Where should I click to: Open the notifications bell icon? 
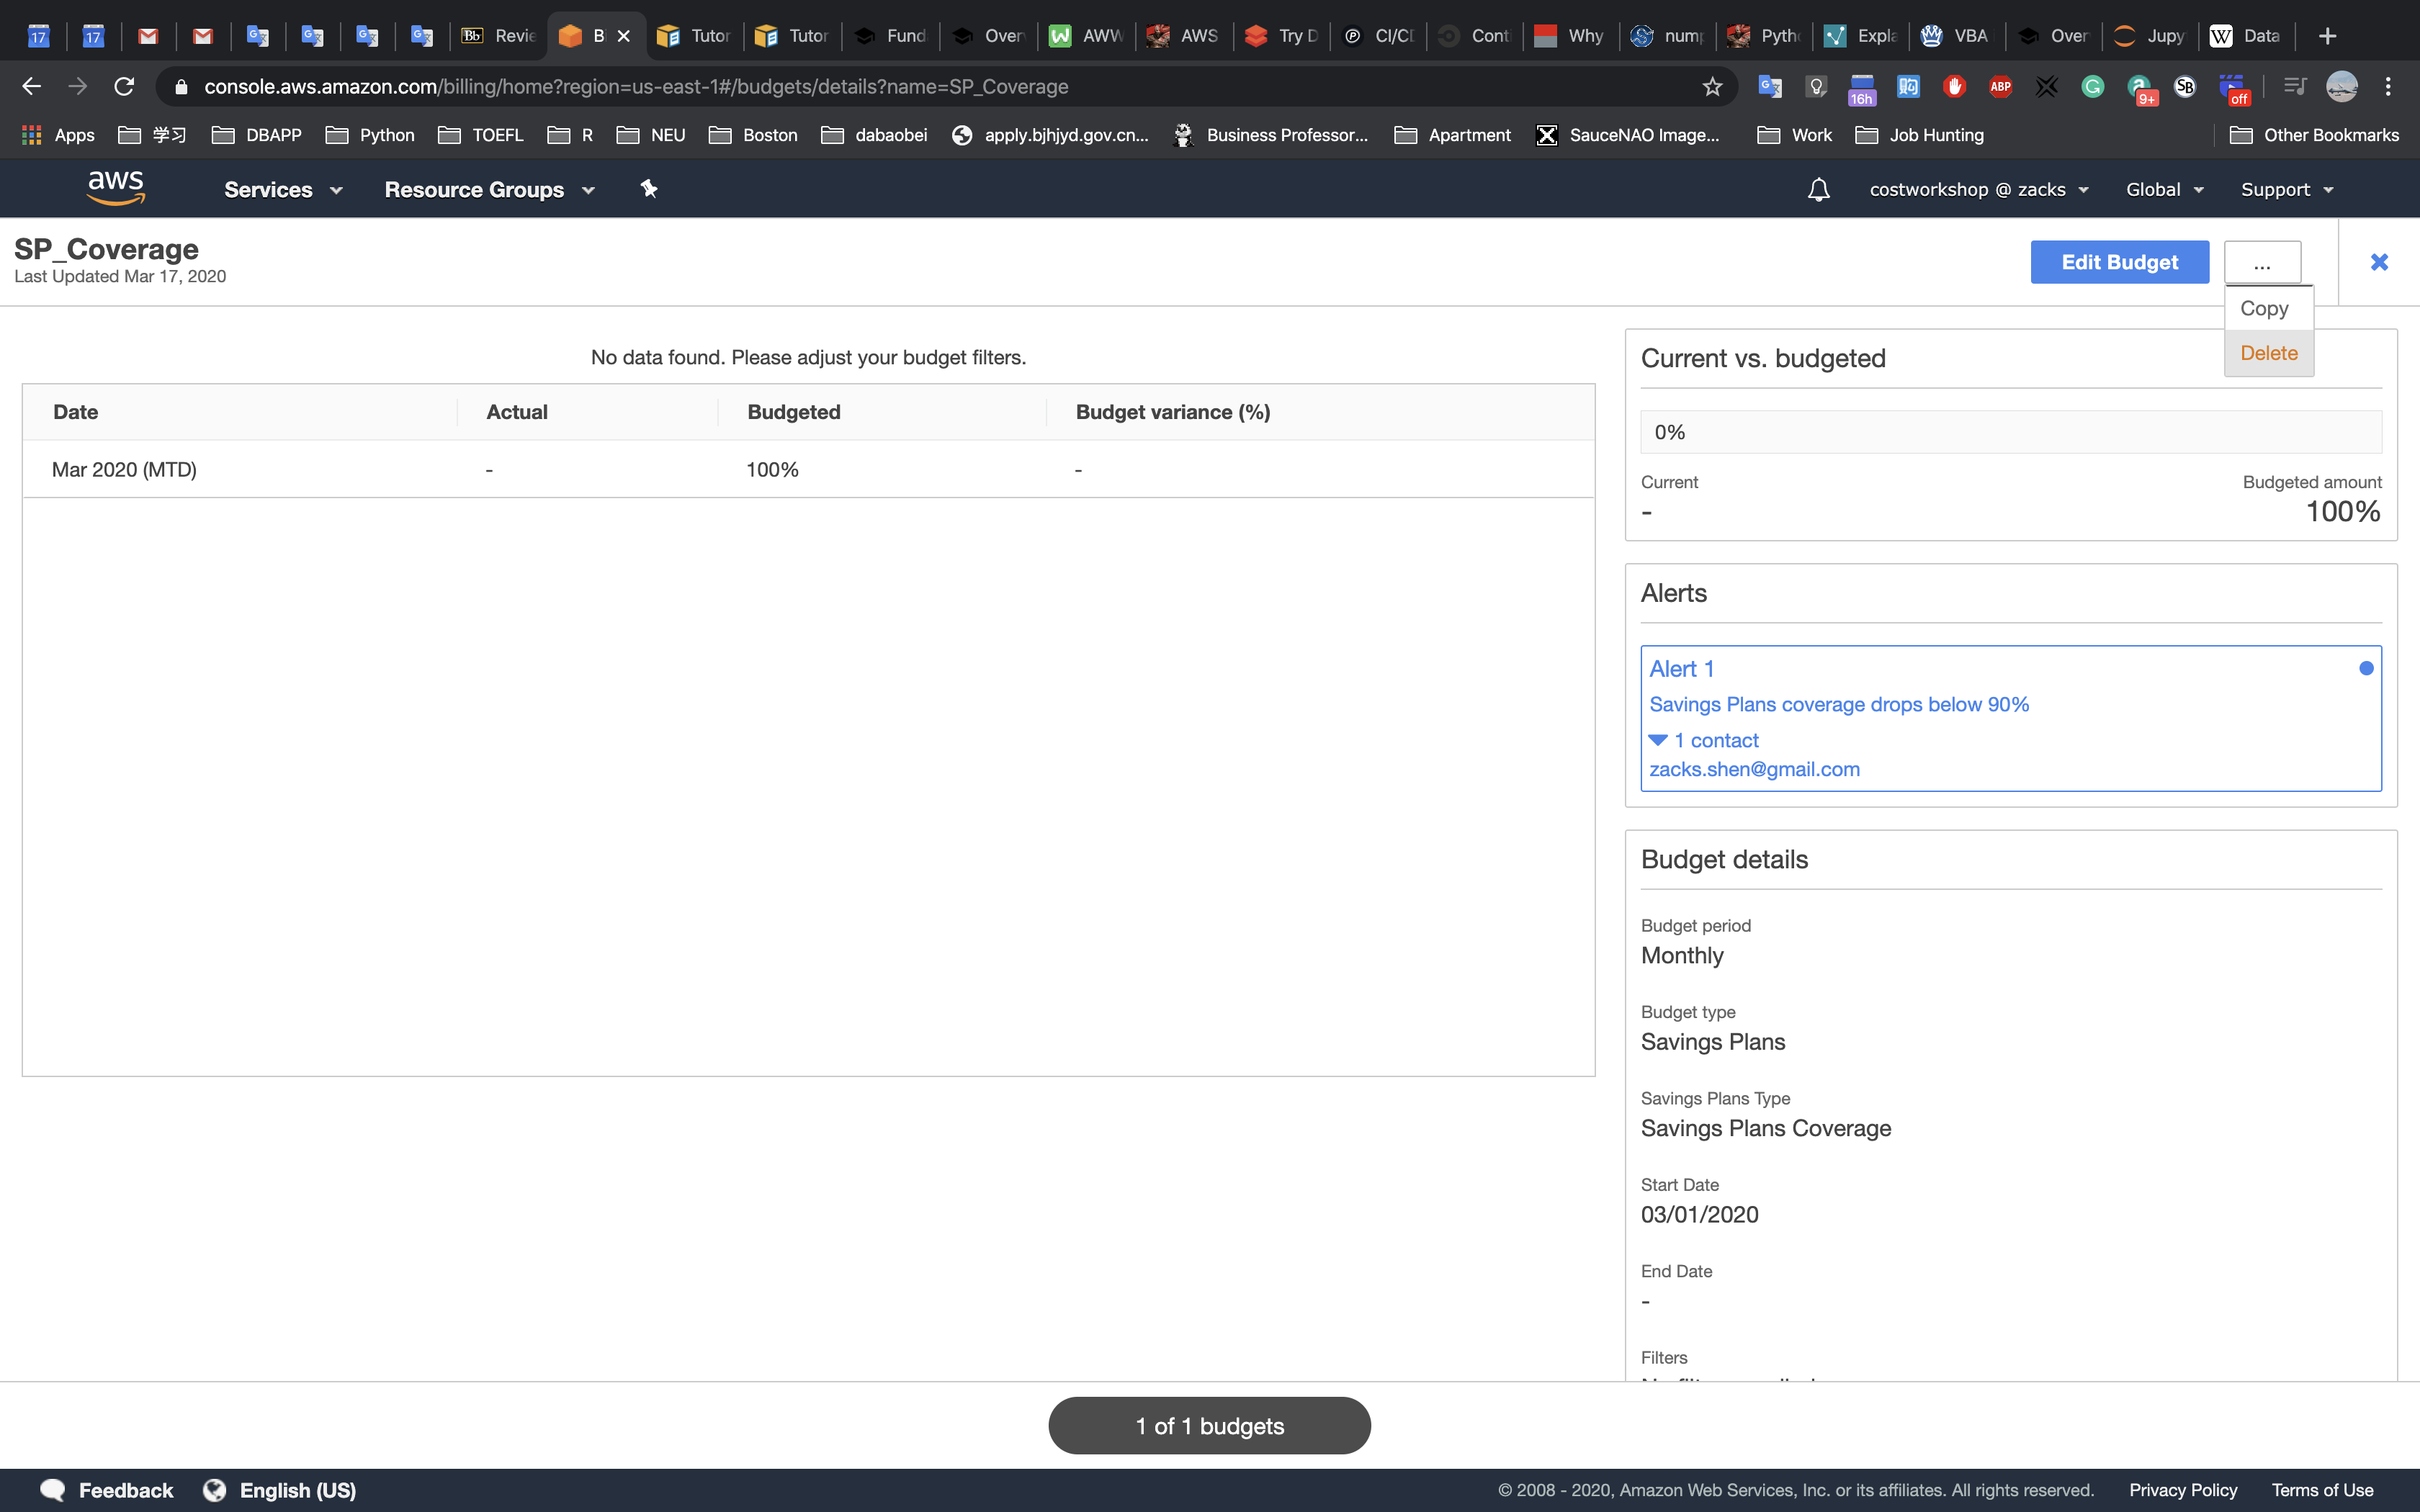tap(1818, 190)
